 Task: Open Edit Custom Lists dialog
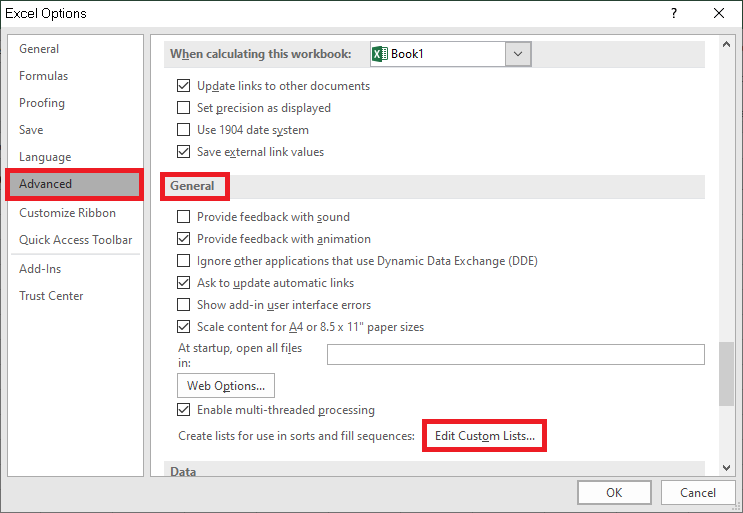point(484,436)
